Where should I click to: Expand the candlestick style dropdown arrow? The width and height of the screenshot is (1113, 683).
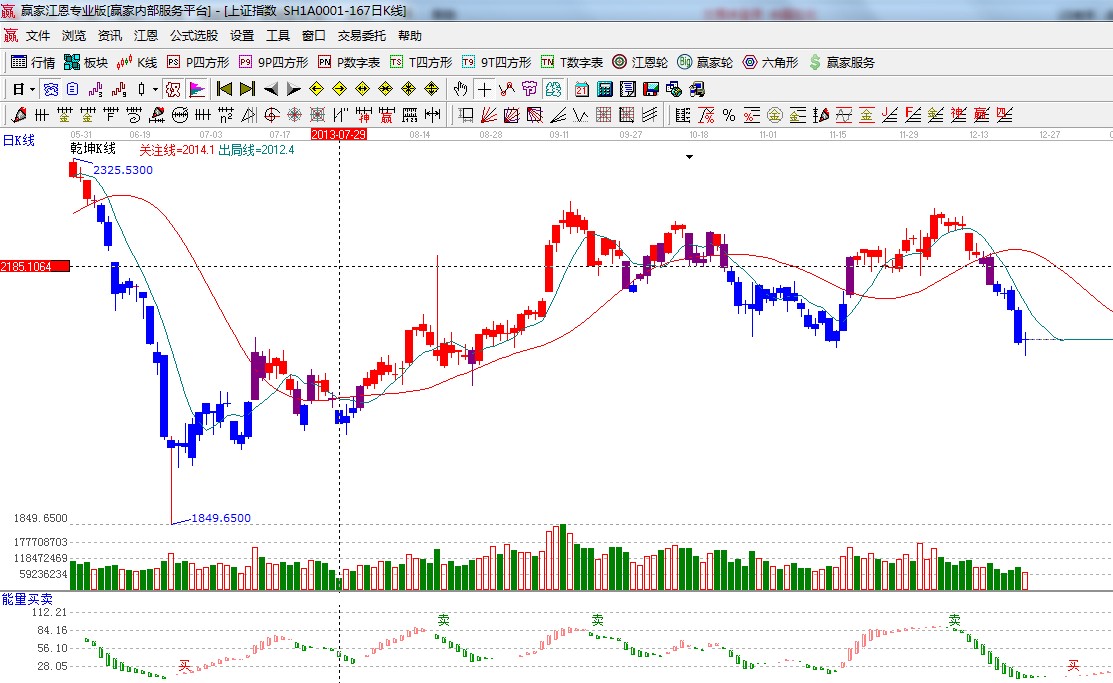coord(155,89)
